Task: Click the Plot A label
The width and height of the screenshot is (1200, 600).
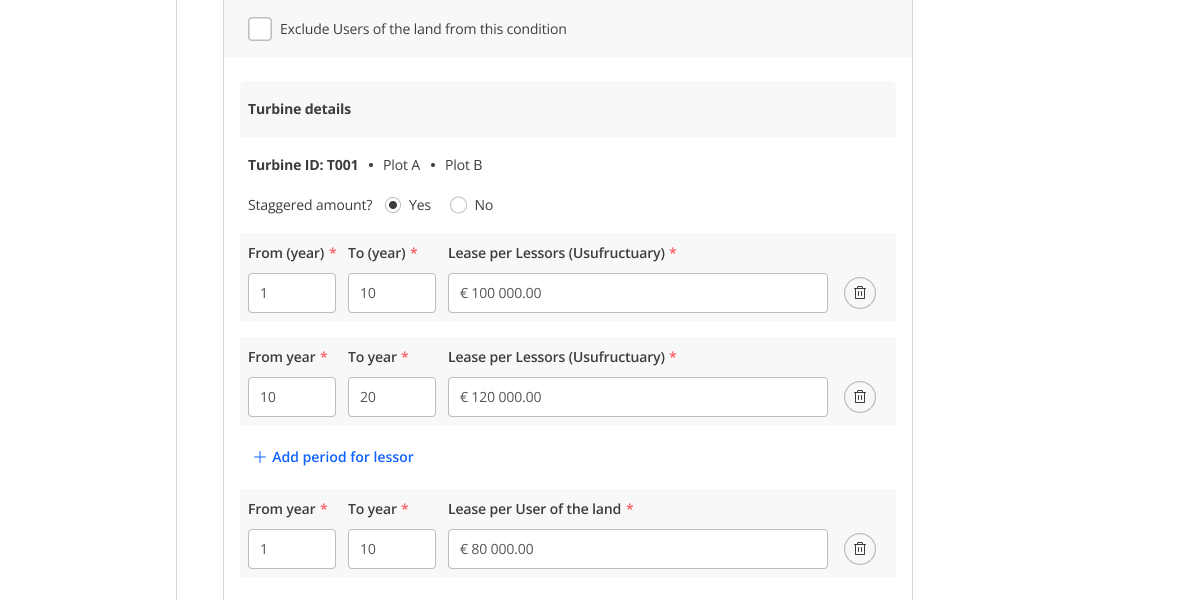Action: [401, 165]
